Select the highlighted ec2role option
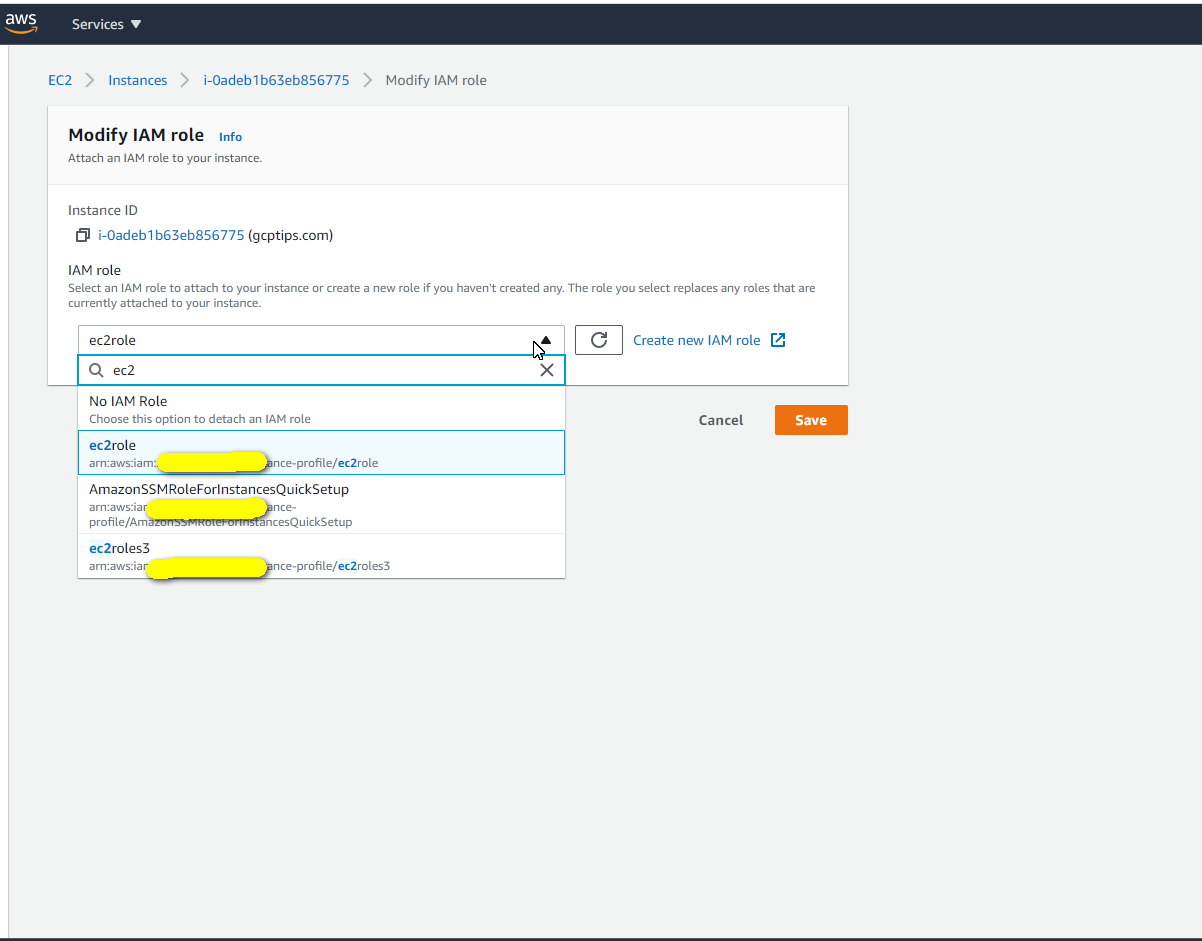Image resolution: width=1202 pixels, height=941 pixels. coord(320,452)
